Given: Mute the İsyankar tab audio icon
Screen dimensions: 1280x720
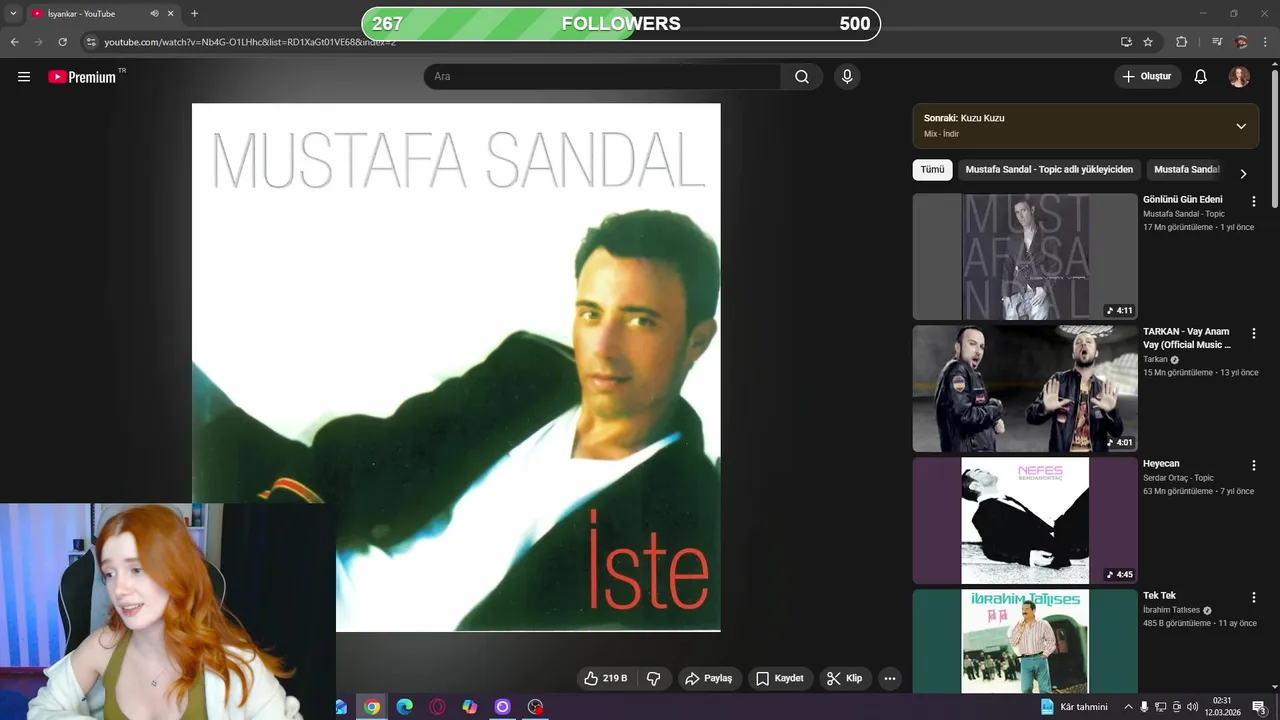Looking at the screenshot, I should pyautogui.click(x=154, y=14).
